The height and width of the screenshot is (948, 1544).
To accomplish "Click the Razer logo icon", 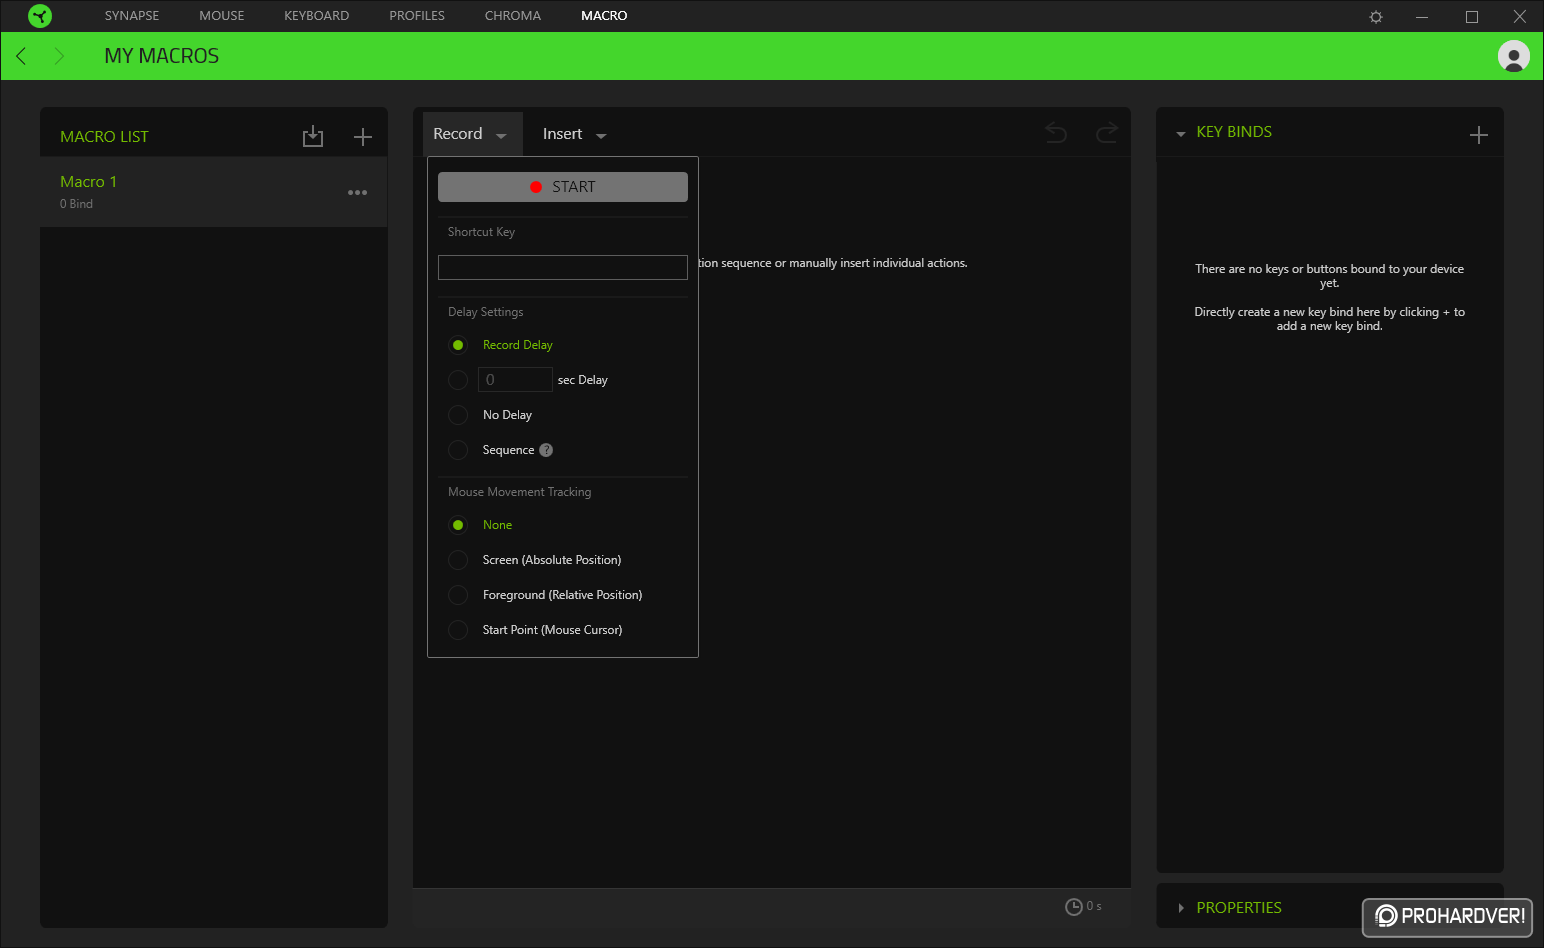I will pyautogui.click(x=40, y=16).
